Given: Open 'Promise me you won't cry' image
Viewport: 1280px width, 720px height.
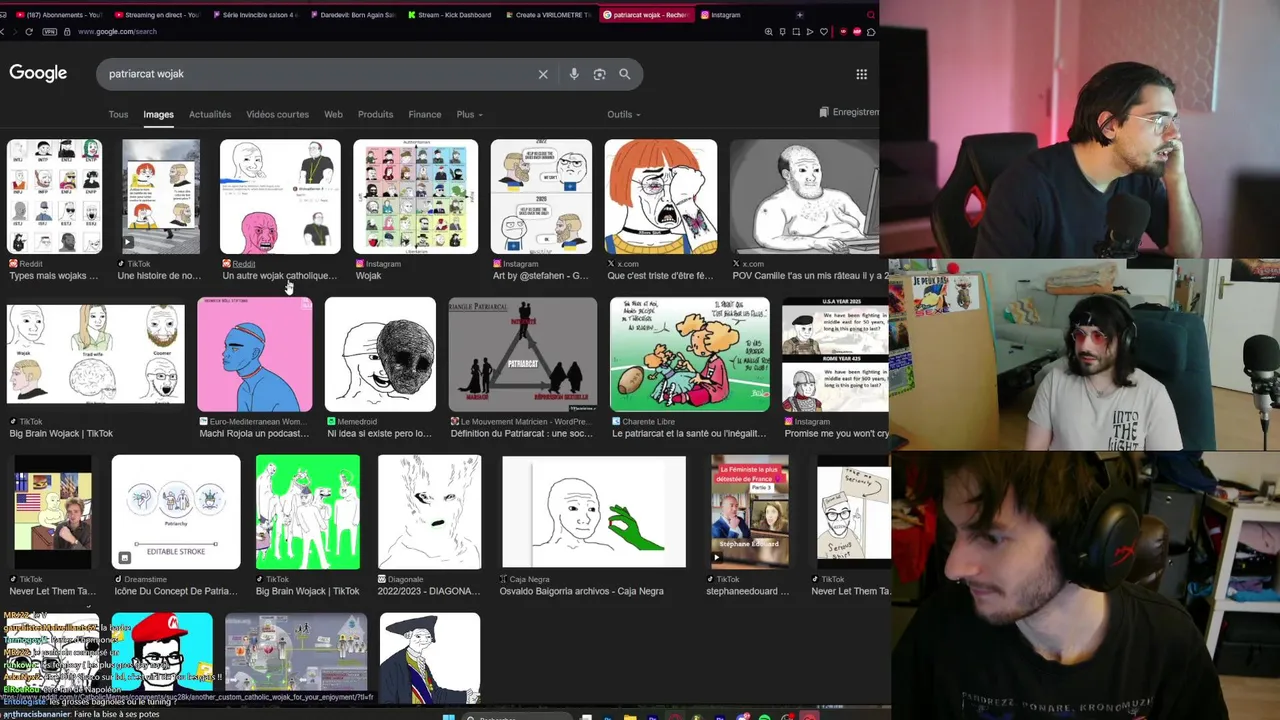Looking at the screenshot, I should pyautogui.click(x=835, y=354).
